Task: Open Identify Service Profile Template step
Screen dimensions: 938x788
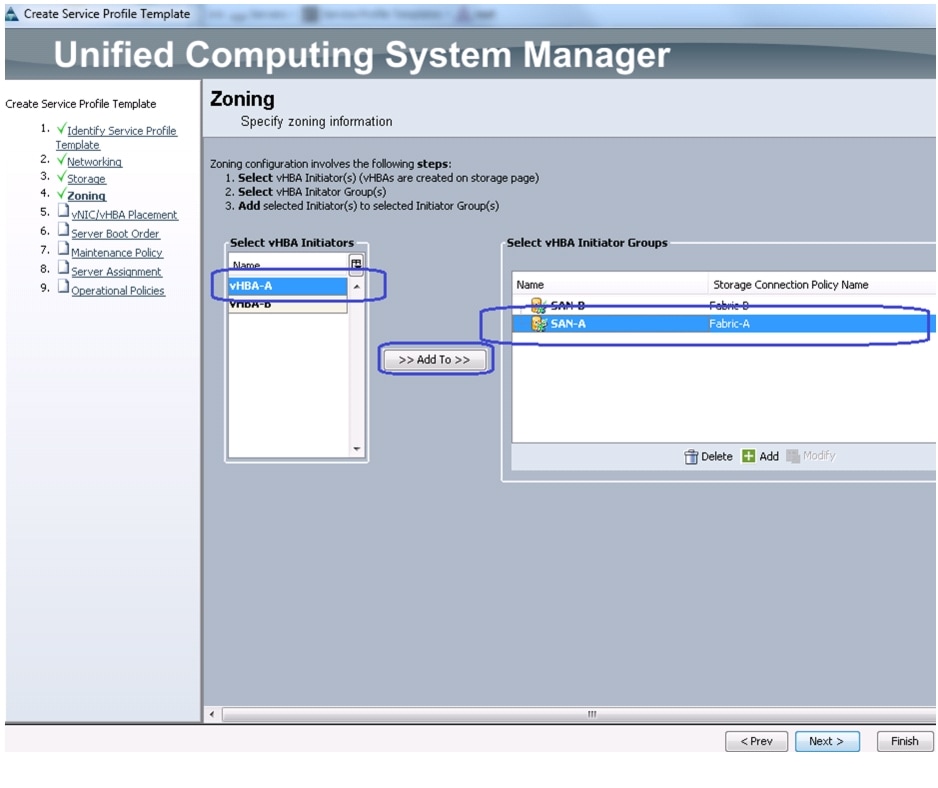Action: click(116, 138)
